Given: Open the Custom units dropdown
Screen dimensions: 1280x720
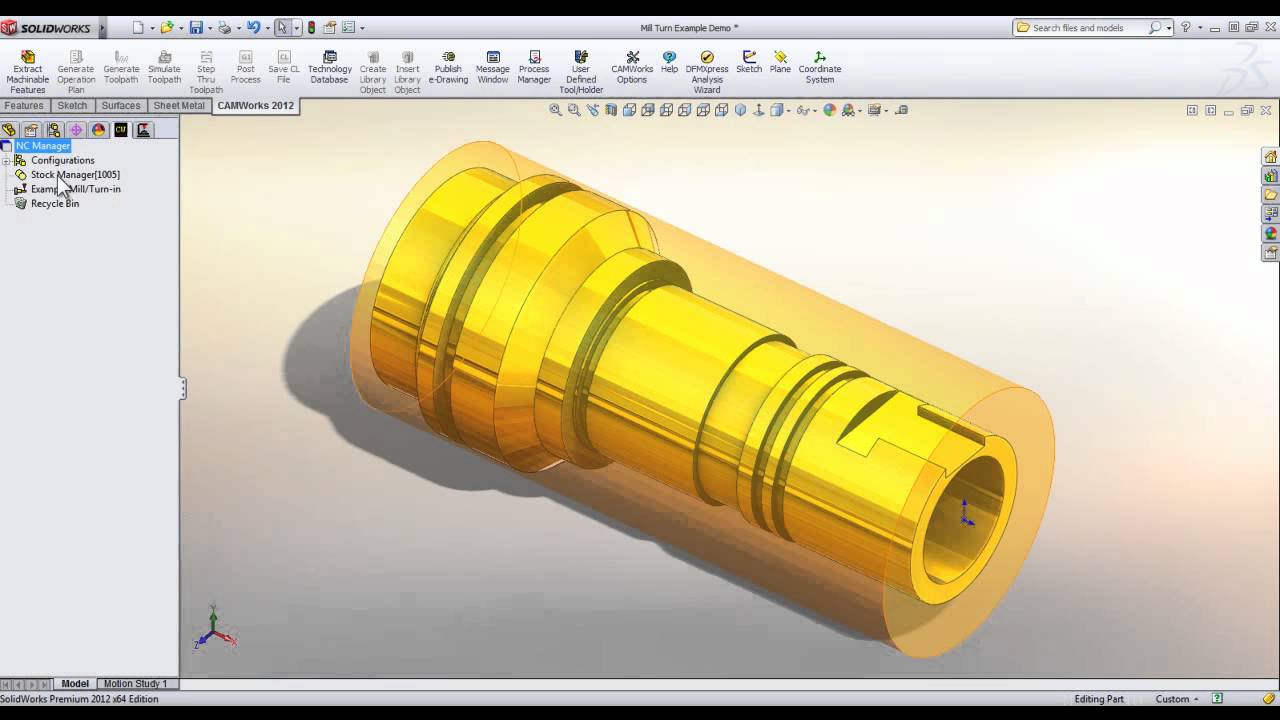Looking at the screenshot, I should 1177,699.
